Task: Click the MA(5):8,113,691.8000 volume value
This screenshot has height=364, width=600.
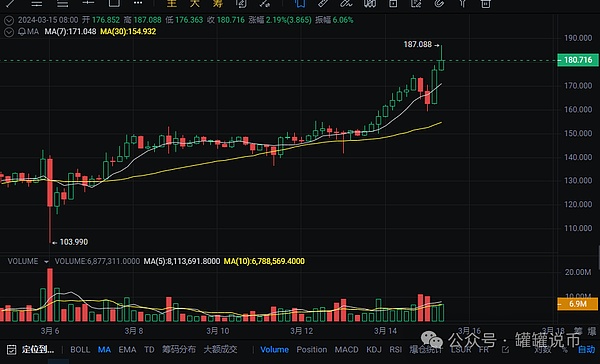Action: coord(182,261)
